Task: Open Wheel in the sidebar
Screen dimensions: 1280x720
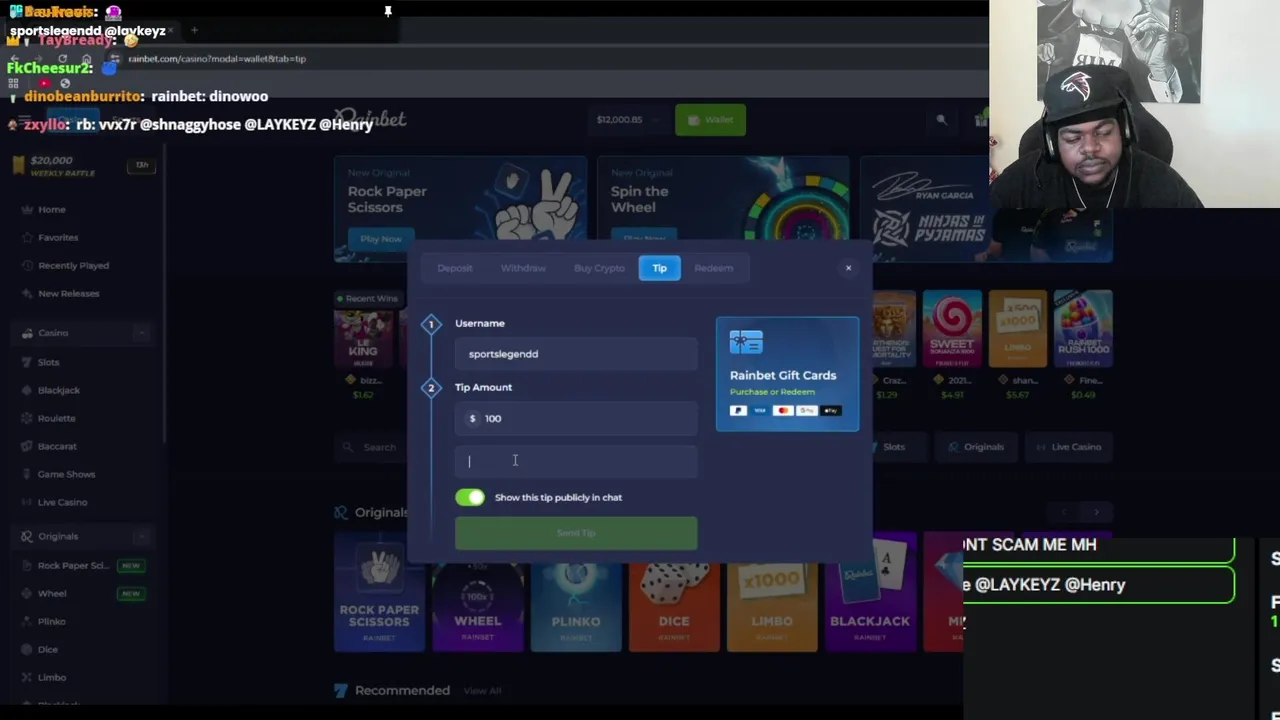Action: click(52, 593)
